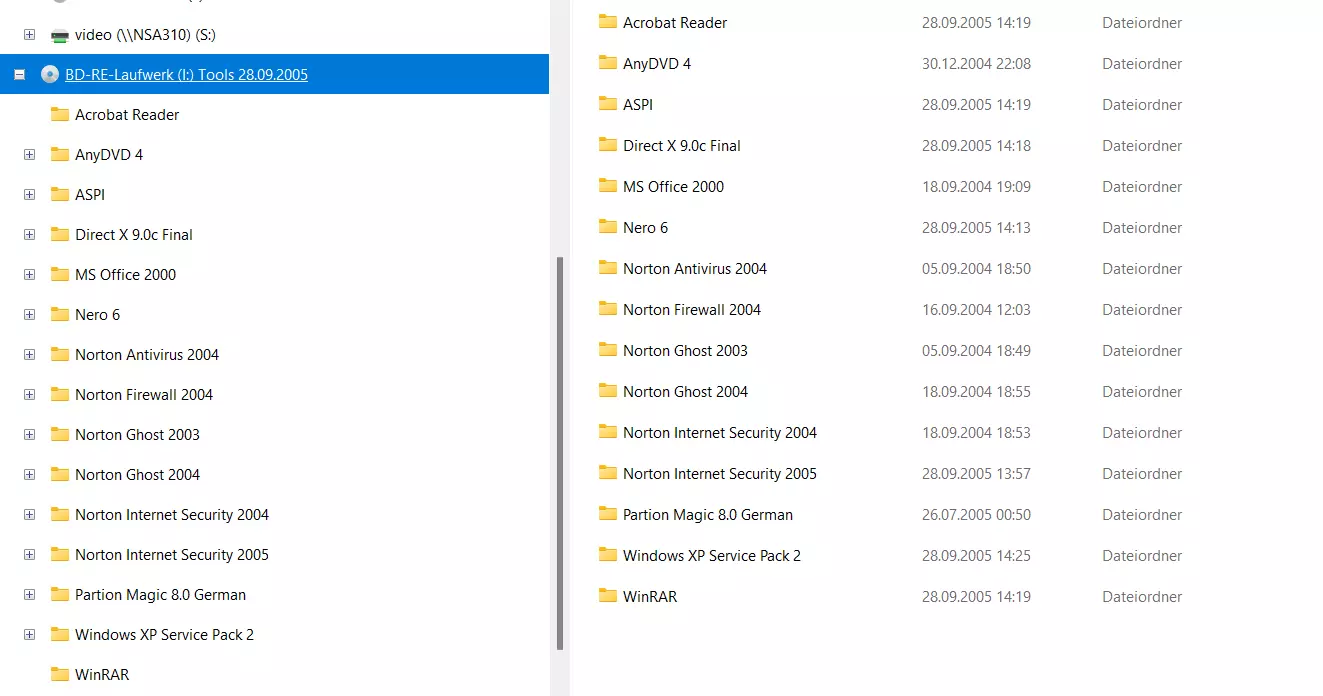Click the tree pane vertical scrollbar thumb
Screen dimensions: 1323x696
coord(560,453)
